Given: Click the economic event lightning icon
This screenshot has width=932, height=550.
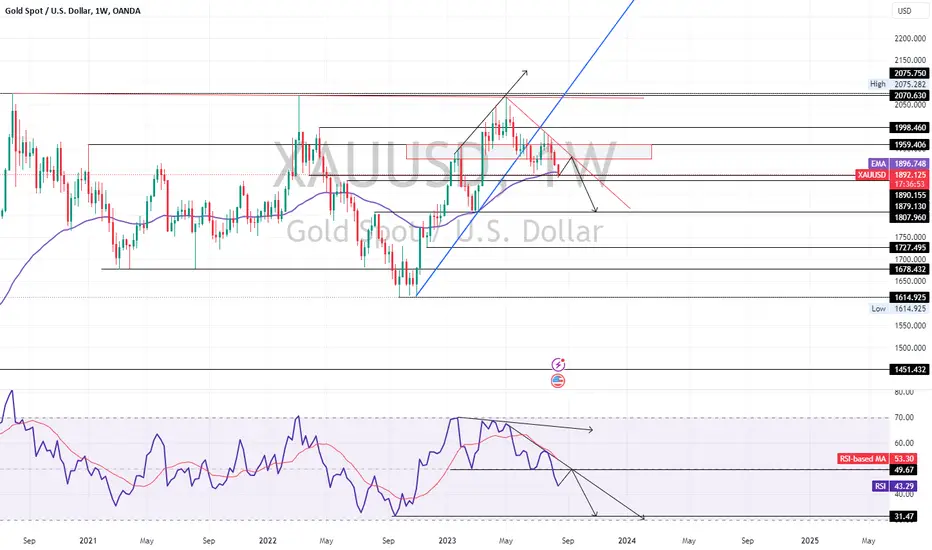Looking at the screenshot, I should click(x=558, y=364).
